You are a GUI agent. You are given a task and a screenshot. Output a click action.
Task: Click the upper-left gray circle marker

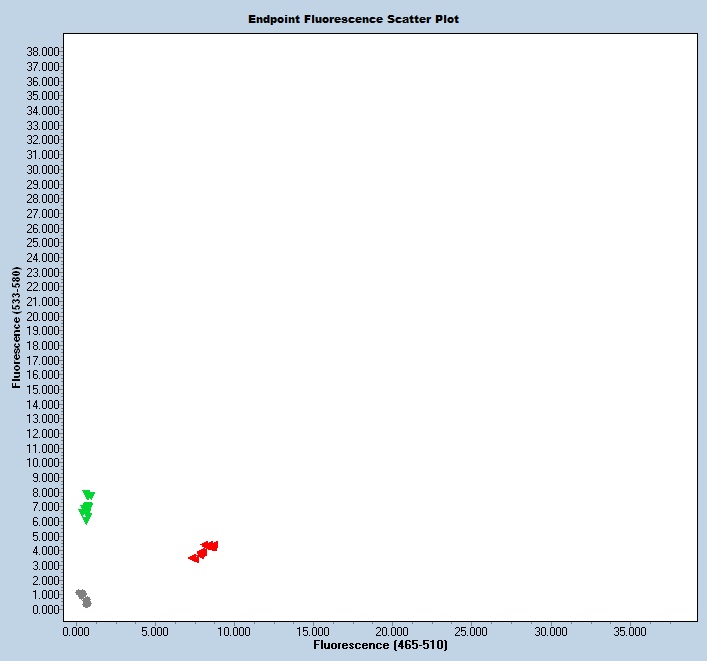tap(80, 593)
